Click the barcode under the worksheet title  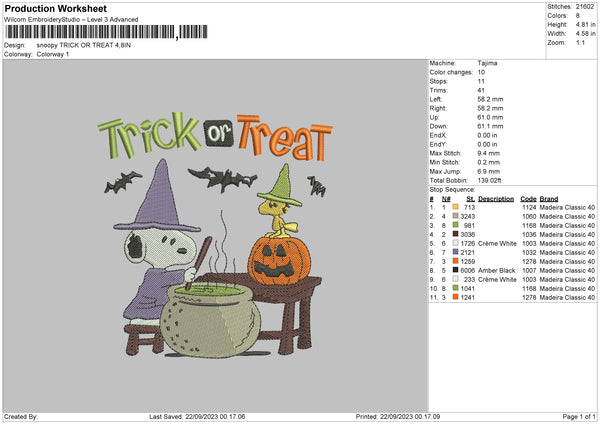click(107, 32)
